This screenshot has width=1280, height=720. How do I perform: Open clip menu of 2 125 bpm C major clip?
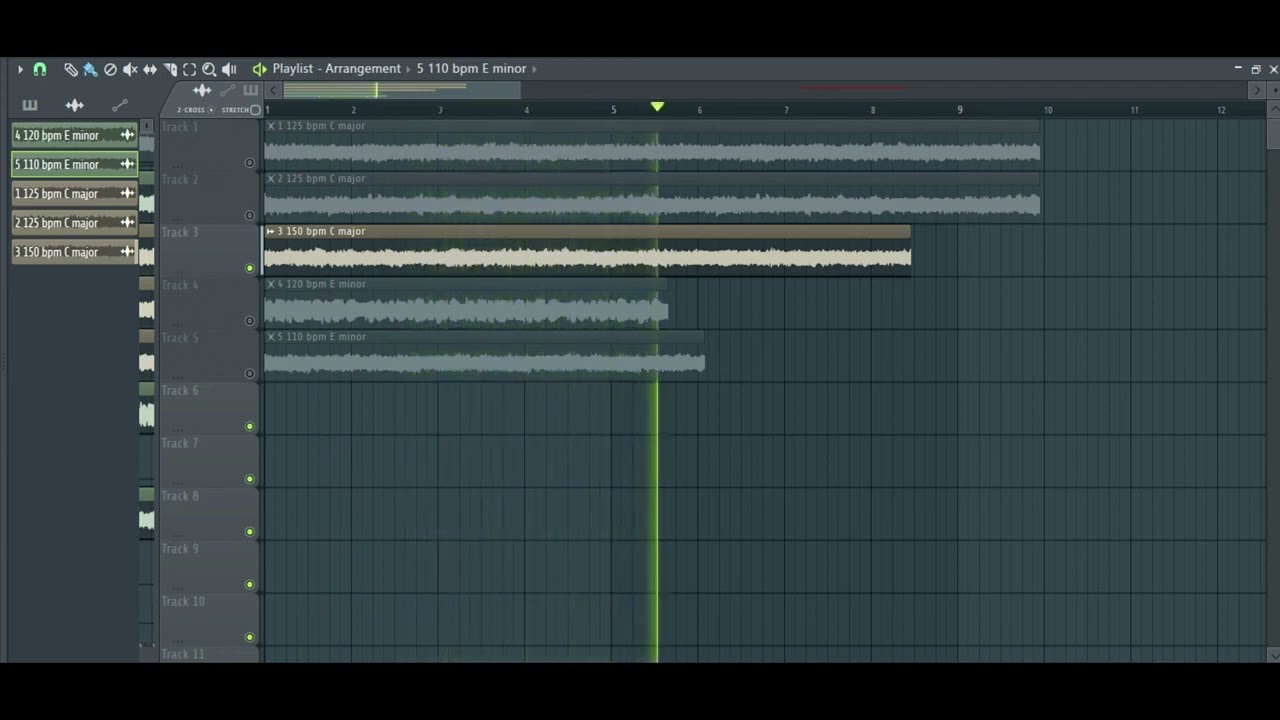[x=270, y=179]
